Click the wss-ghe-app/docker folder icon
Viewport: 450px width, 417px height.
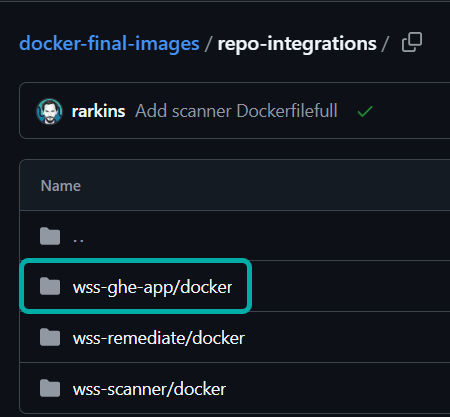point(50,286)
